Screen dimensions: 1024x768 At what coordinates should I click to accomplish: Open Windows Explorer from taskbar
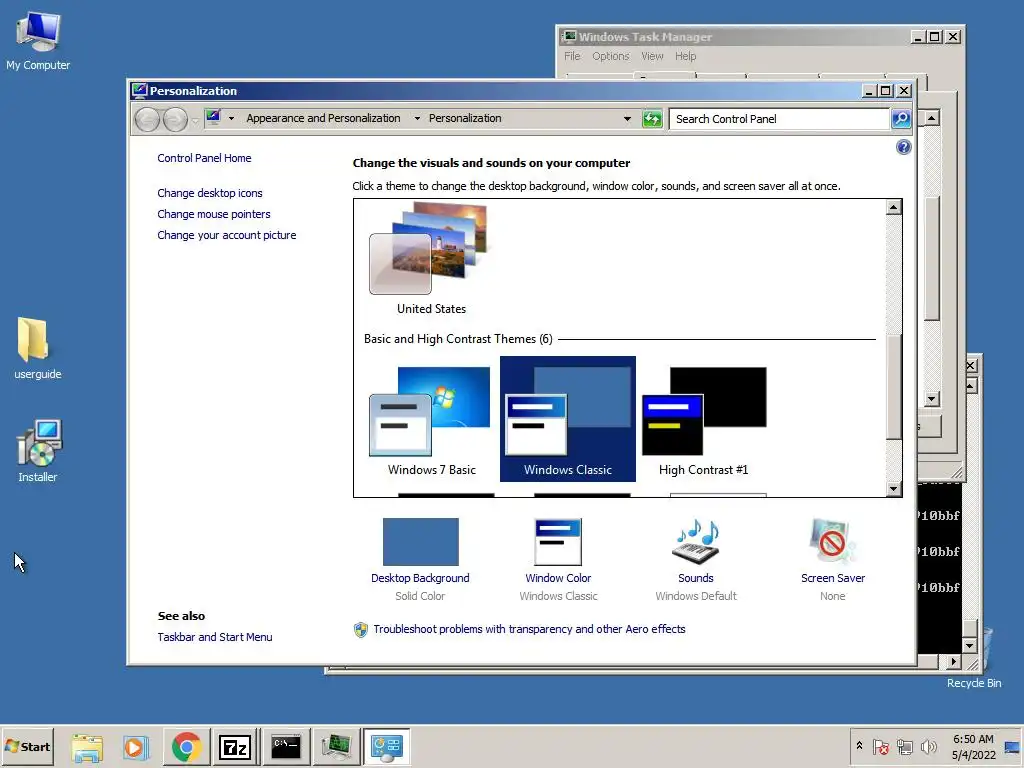88,746
